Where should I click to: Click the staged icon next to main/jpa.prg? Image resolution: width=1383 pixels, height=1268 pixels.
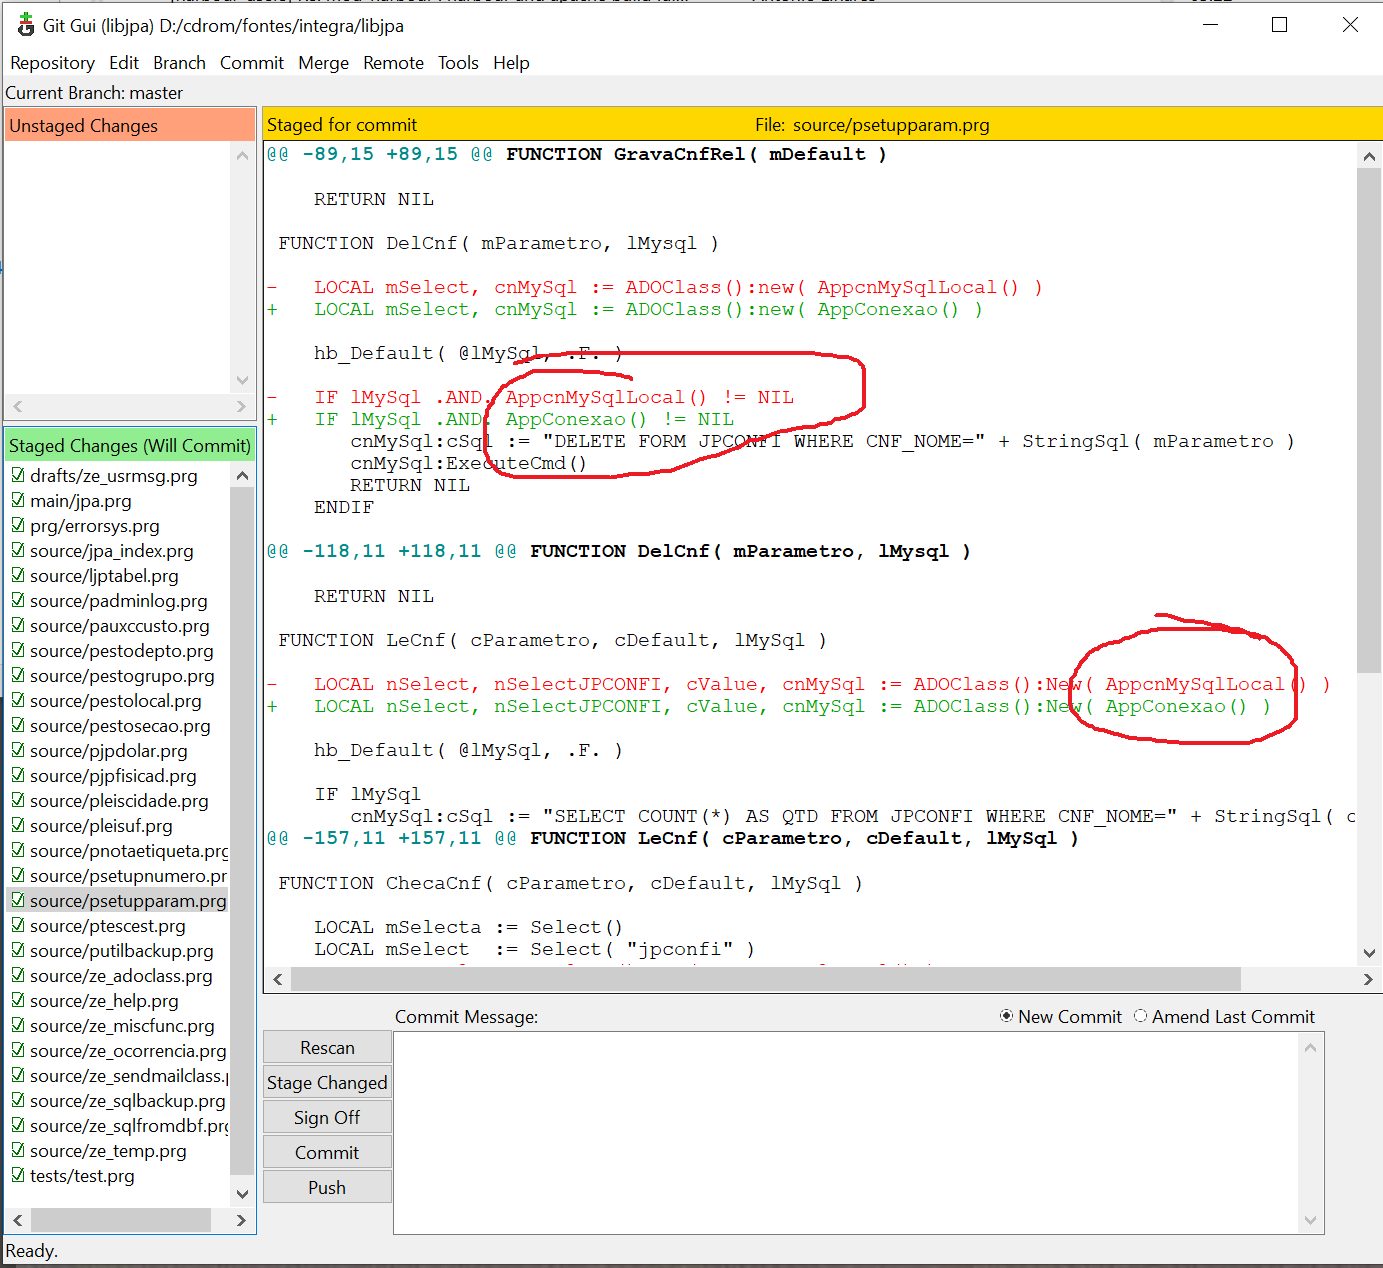[x=18, y=500]
